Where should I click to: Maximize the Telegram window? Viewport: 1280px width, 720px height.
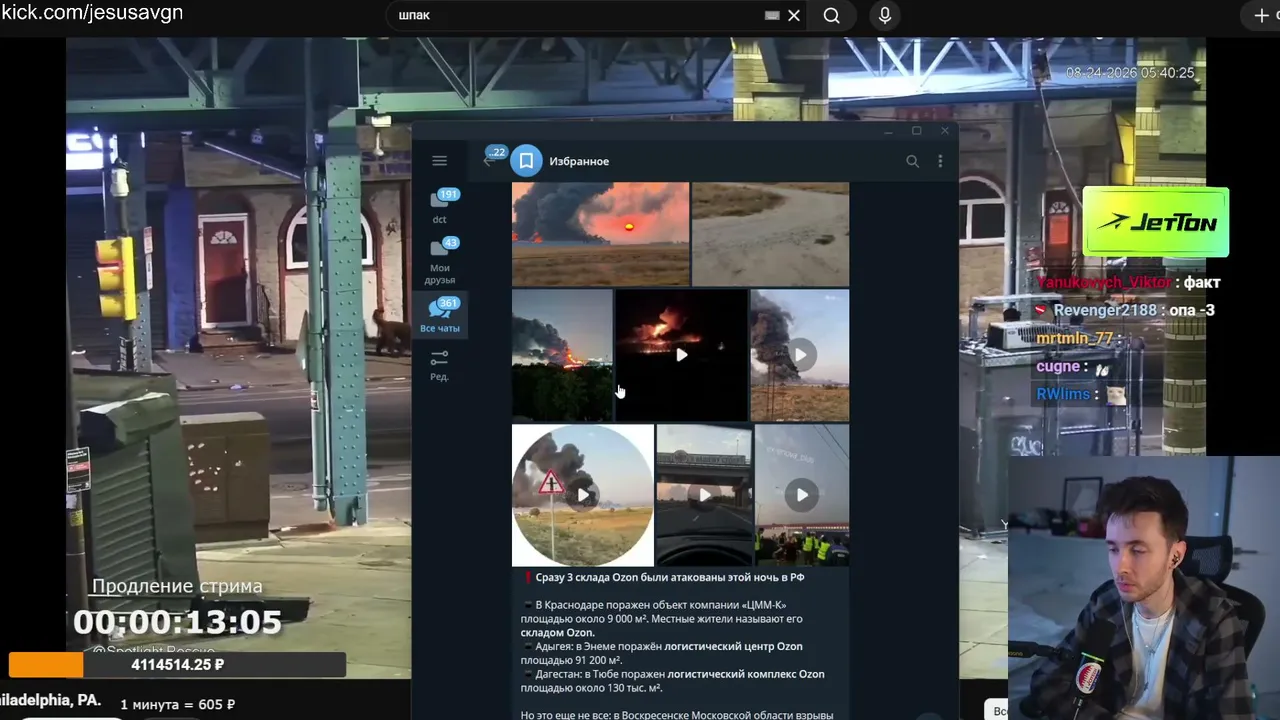916,131
